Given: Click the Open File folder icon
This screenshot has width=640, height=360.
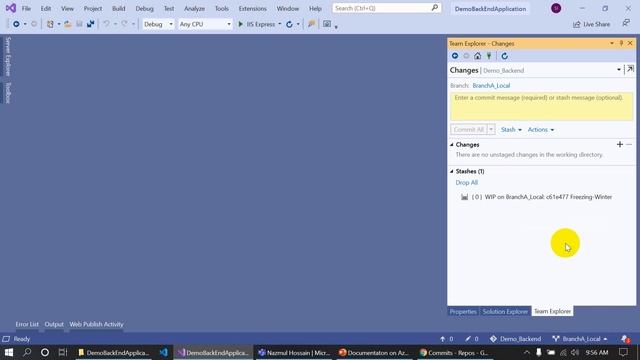Looking at the screenshot, I should click(68, 24).
